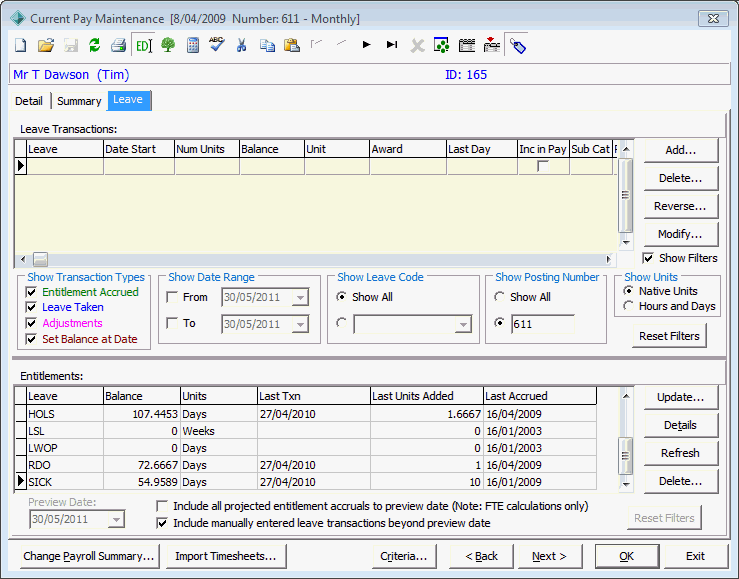Click the Update... entitlements button
Screen dimensions: 739x579
[681, 397]
